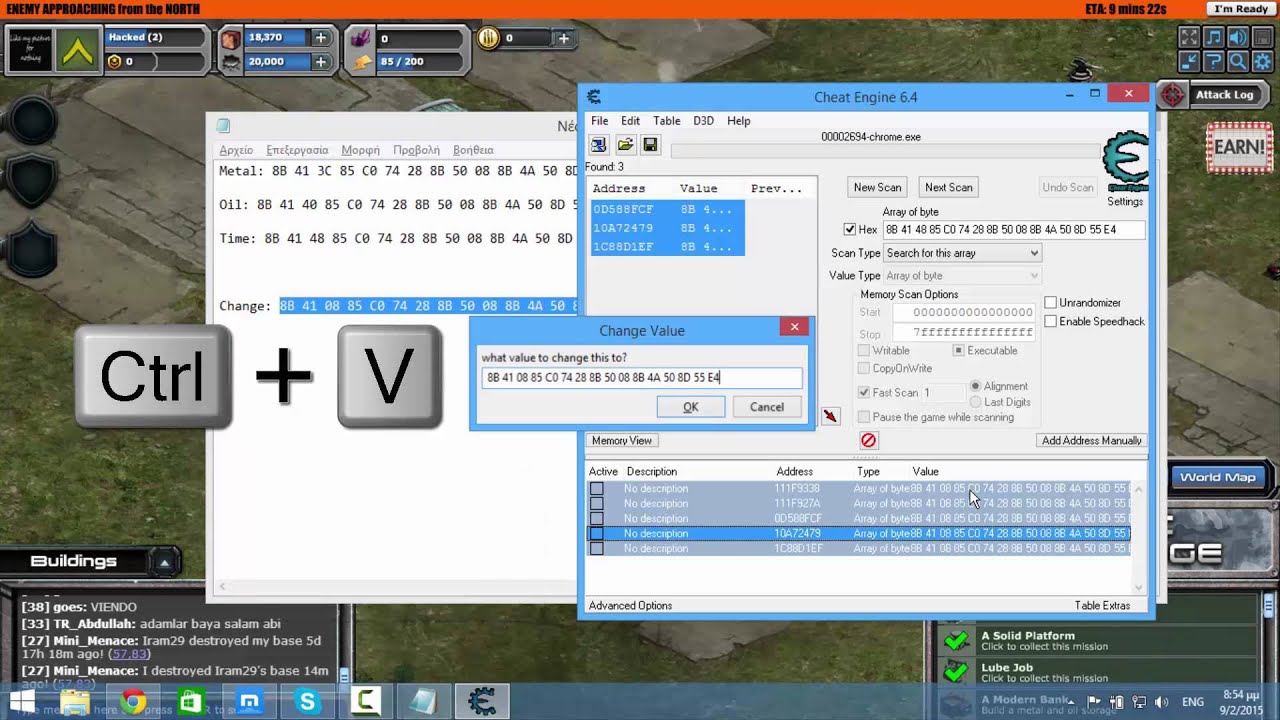Click the red Attack Log crosshair icon

tap(1173, 95)
